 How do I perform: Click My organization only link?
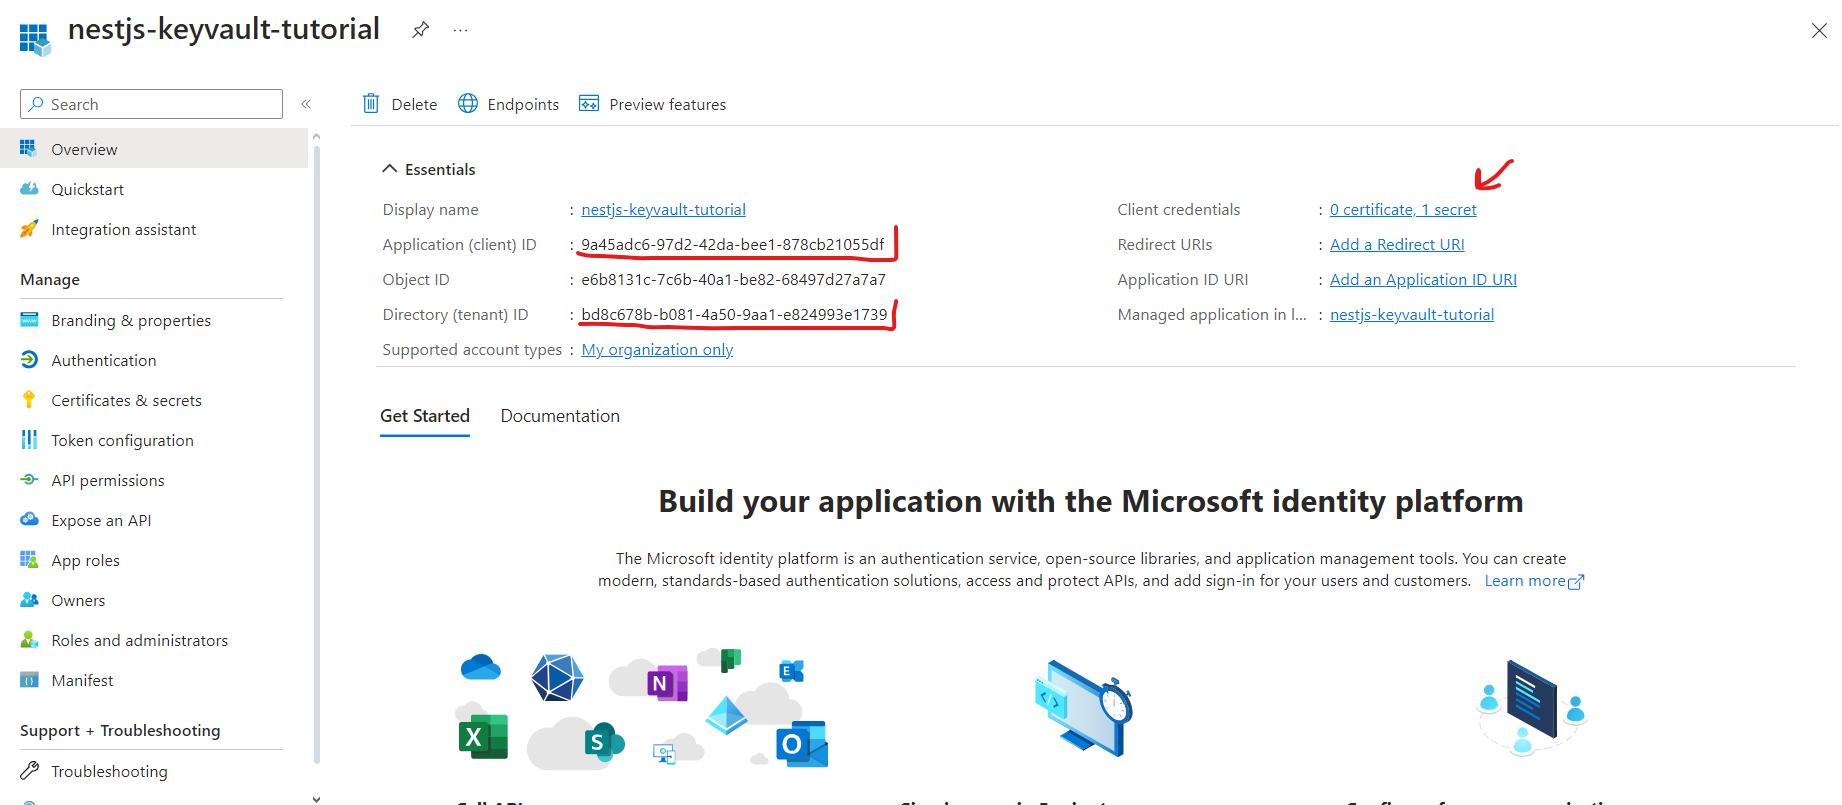coord(657,349)
